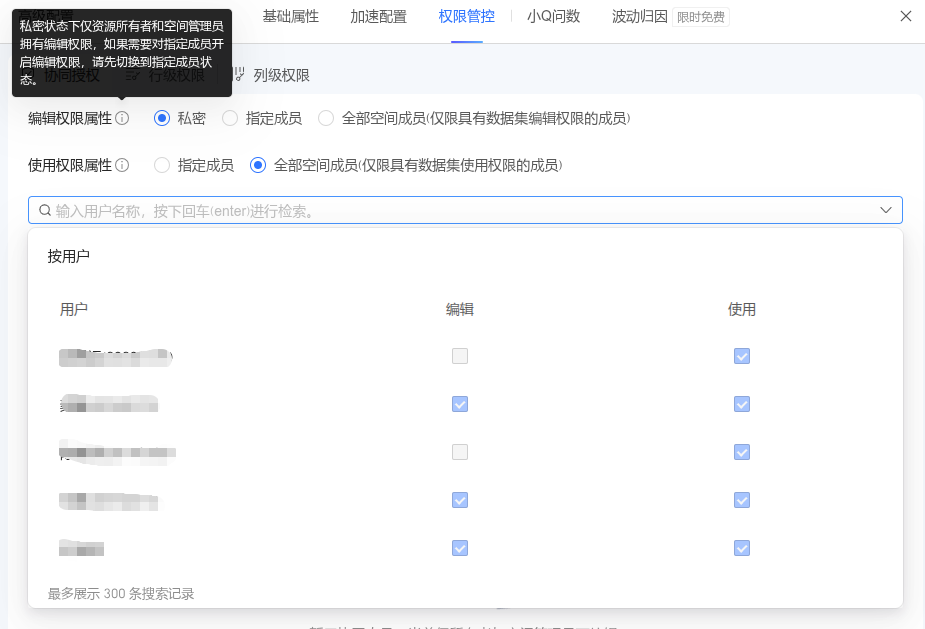This screenshot has width=925, height=629.
Task: Switch to the 加速配置 tab
Action: (x=378, y=17)
